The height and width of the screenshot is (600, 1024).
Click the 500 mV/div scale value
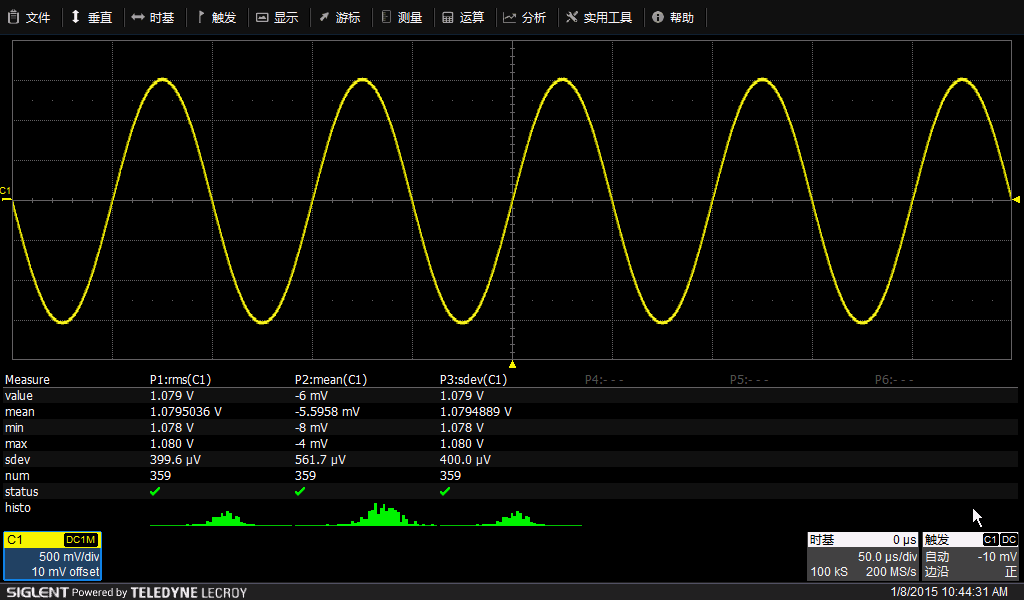click(69, 557)
